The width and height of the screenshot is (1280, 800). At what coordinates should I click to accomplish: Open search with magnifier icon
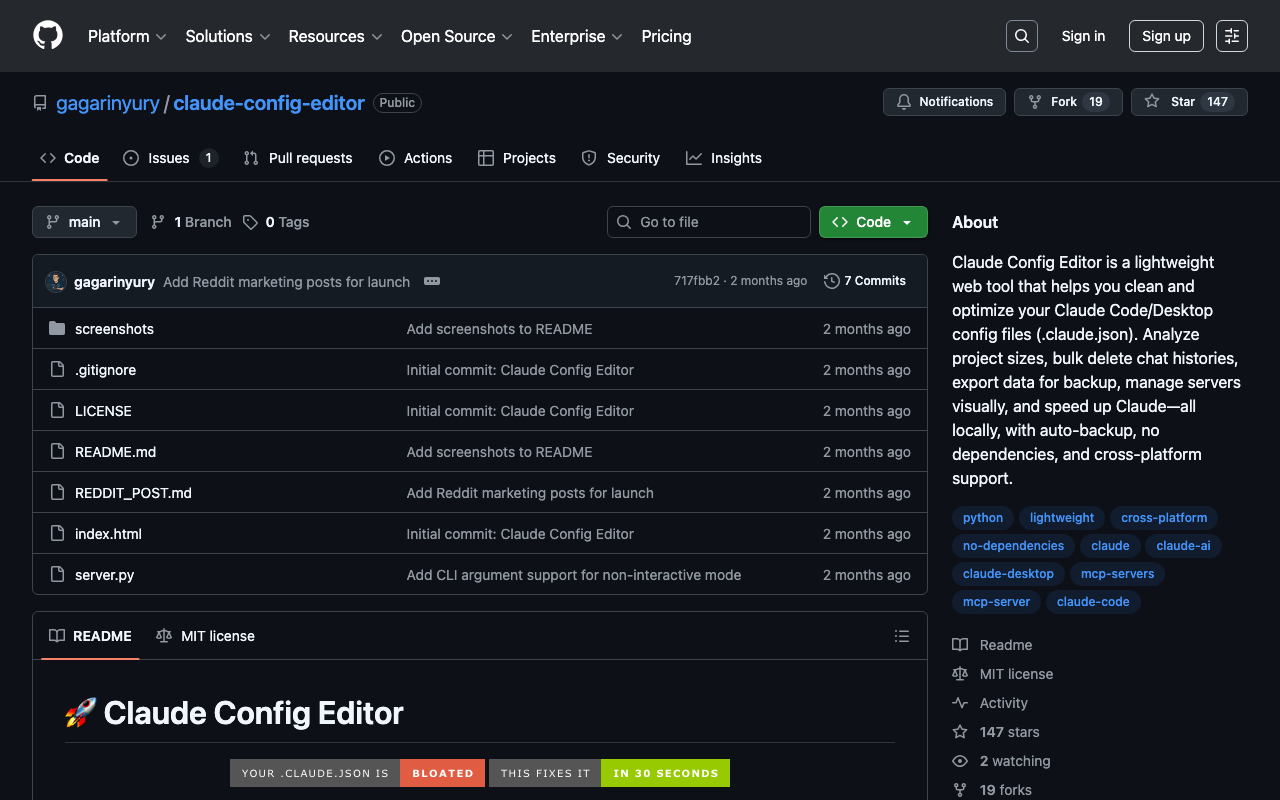(x=1021, y=36)
